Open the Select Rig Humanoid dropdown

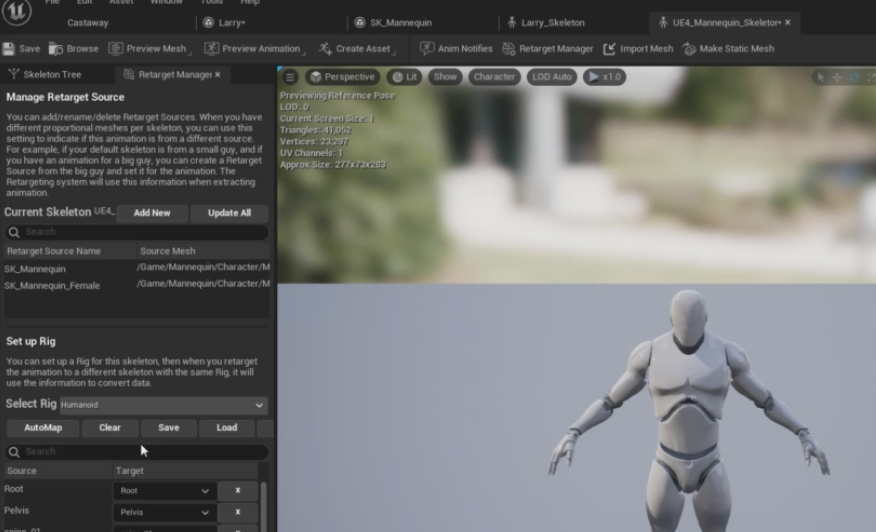pos(163,405)
